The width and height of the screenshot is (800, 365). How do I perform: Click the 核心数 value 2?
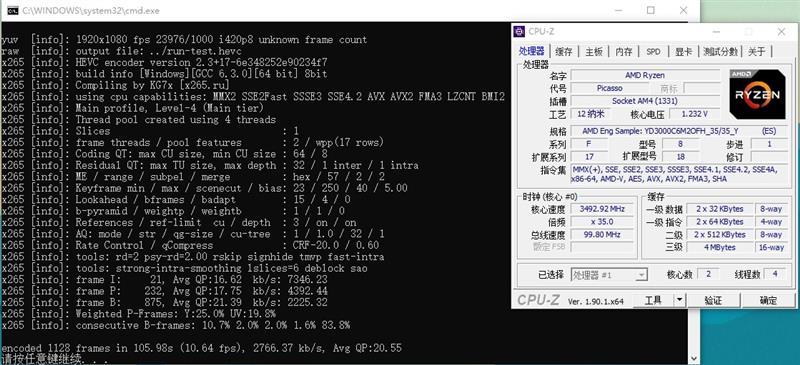click(x=708, y=275)
